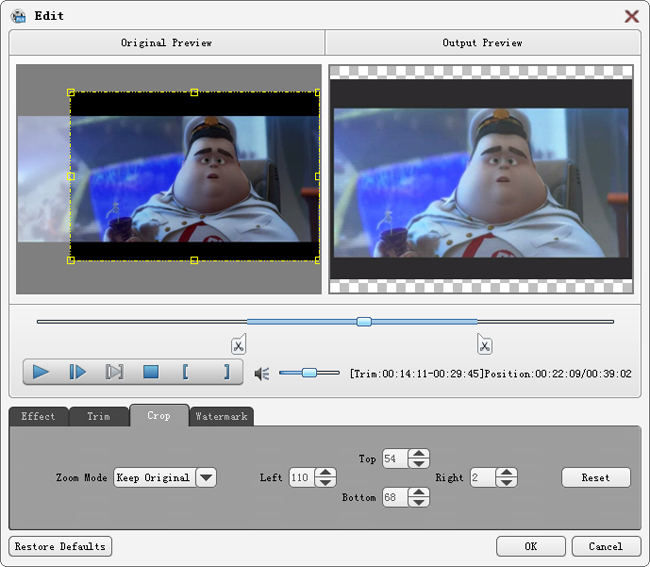Increase the Left crop value
650x567 pixels.
click(x=325, y=472)
